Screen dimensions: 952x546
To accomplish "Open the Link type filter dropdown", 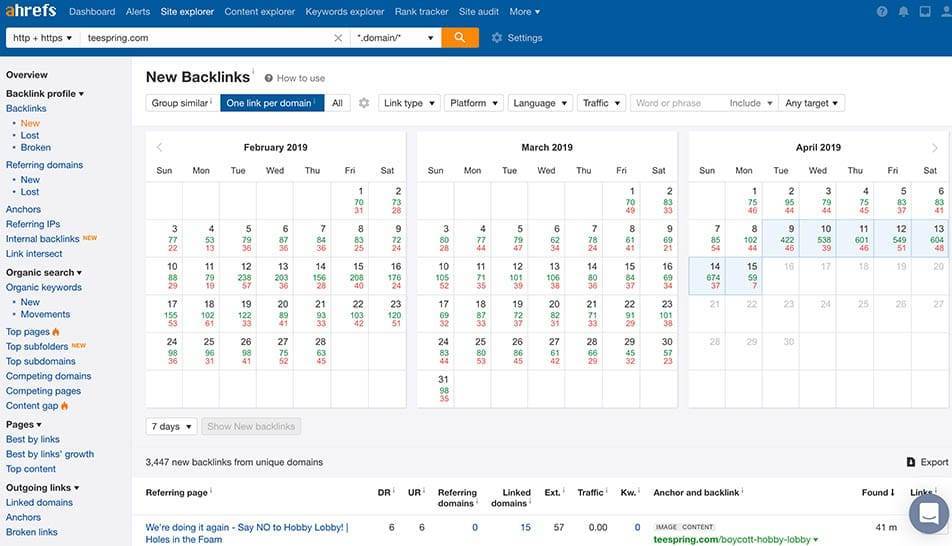I will tap(409, 103).
